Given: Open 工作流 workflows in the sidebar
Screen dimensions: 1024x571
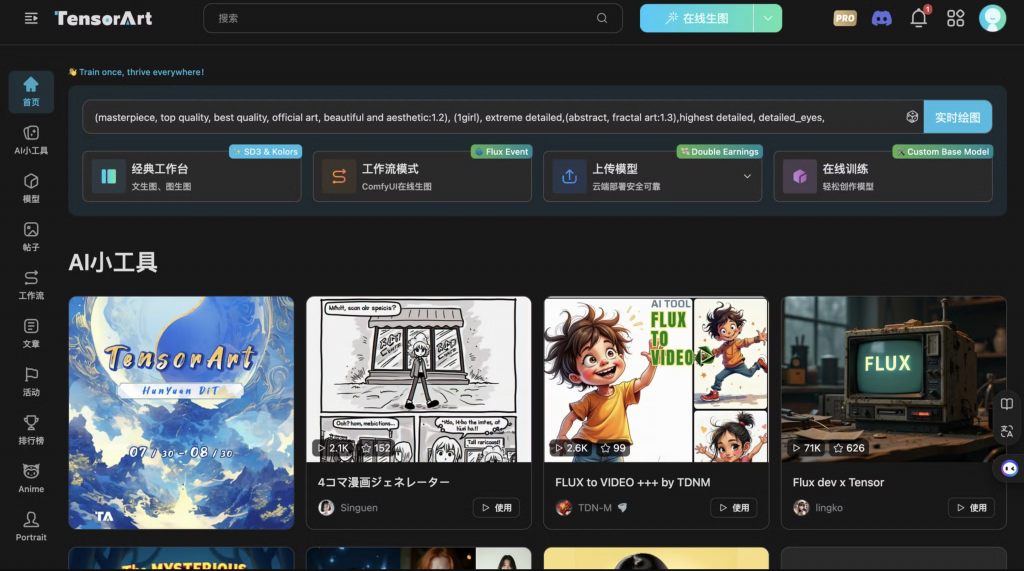Looking at the screenshot, I should [31, 285].
